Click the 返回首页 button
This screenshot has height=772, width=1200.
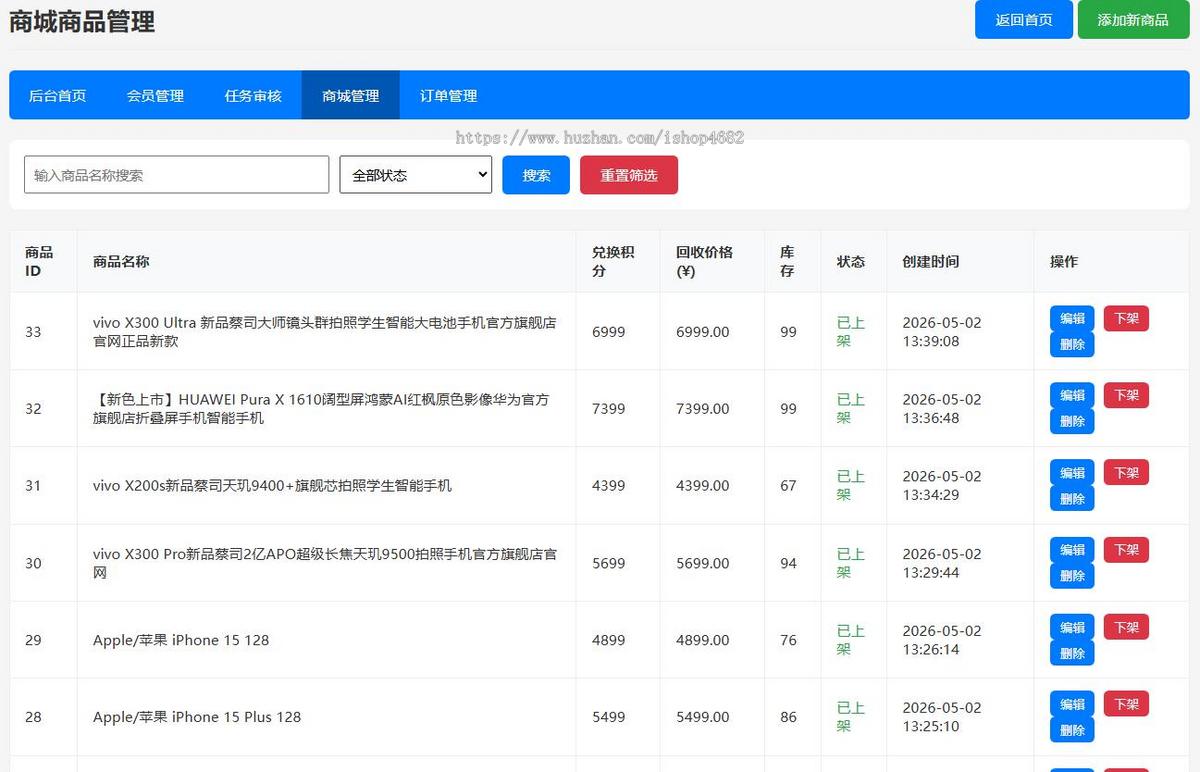1024,19
